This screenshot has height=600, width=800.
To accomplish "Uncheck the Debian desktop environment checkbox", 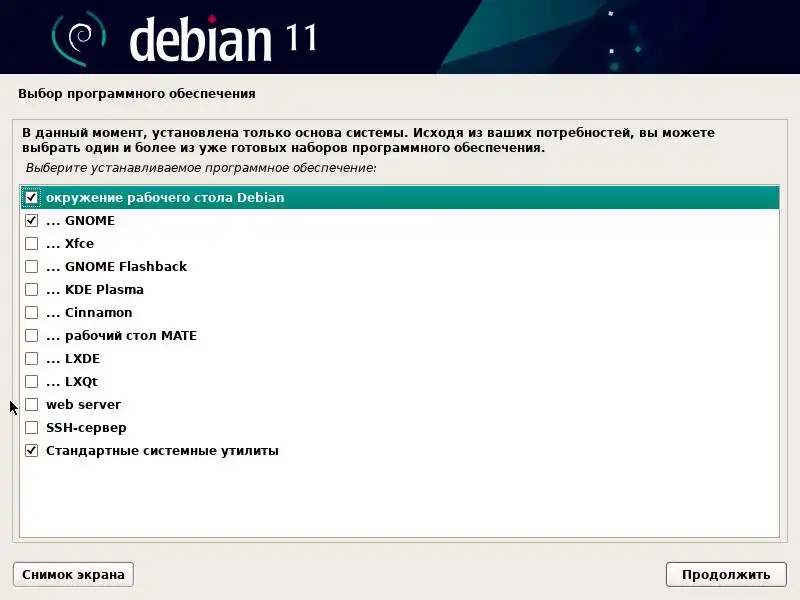I will point(32,197).
